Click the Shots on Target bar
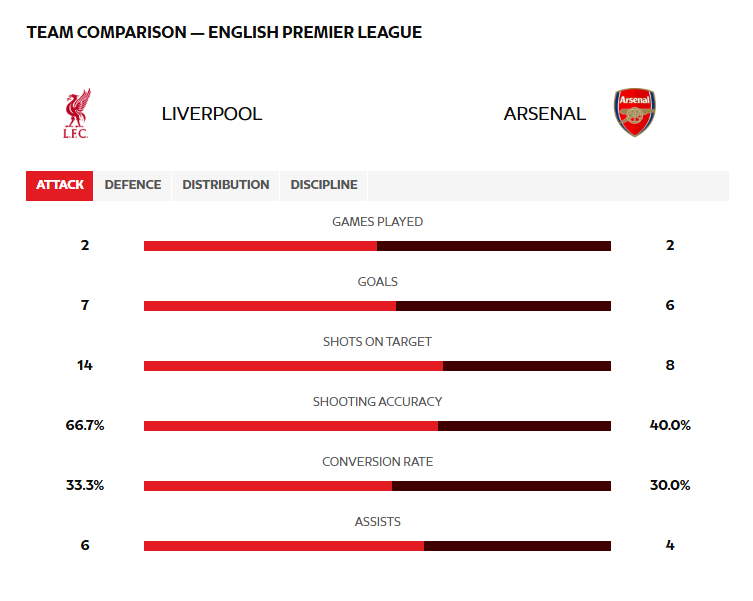The height and width of the screenshot is (601, 753). click(377, 366)
